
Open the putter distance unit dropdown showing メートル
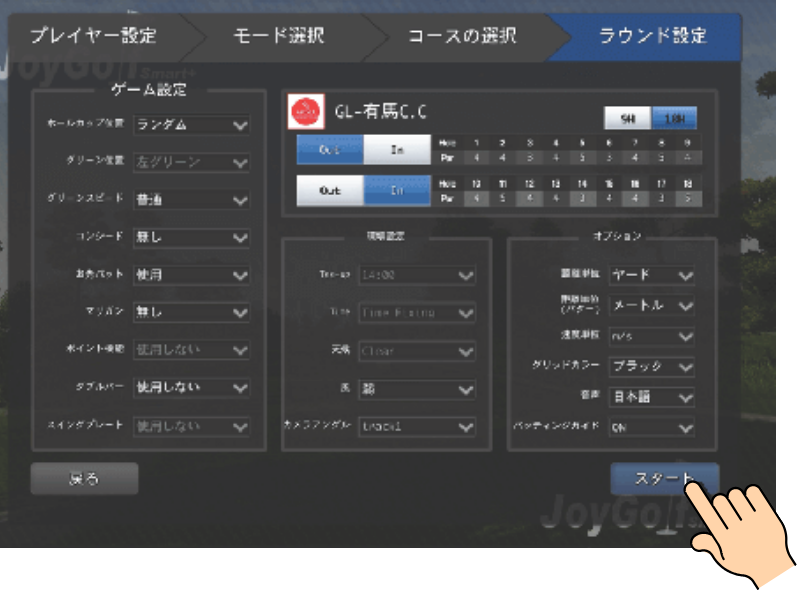652,306
